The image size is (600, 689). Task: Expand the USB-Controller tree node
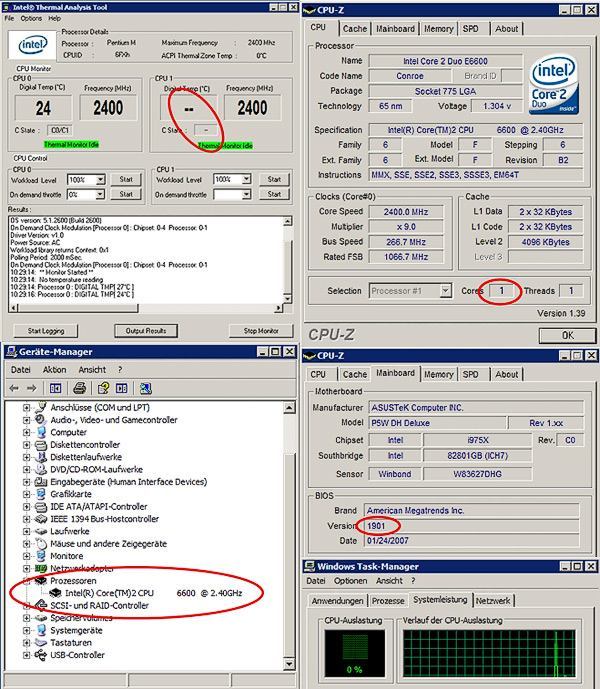pyautogui.click(x=26, y=655)
